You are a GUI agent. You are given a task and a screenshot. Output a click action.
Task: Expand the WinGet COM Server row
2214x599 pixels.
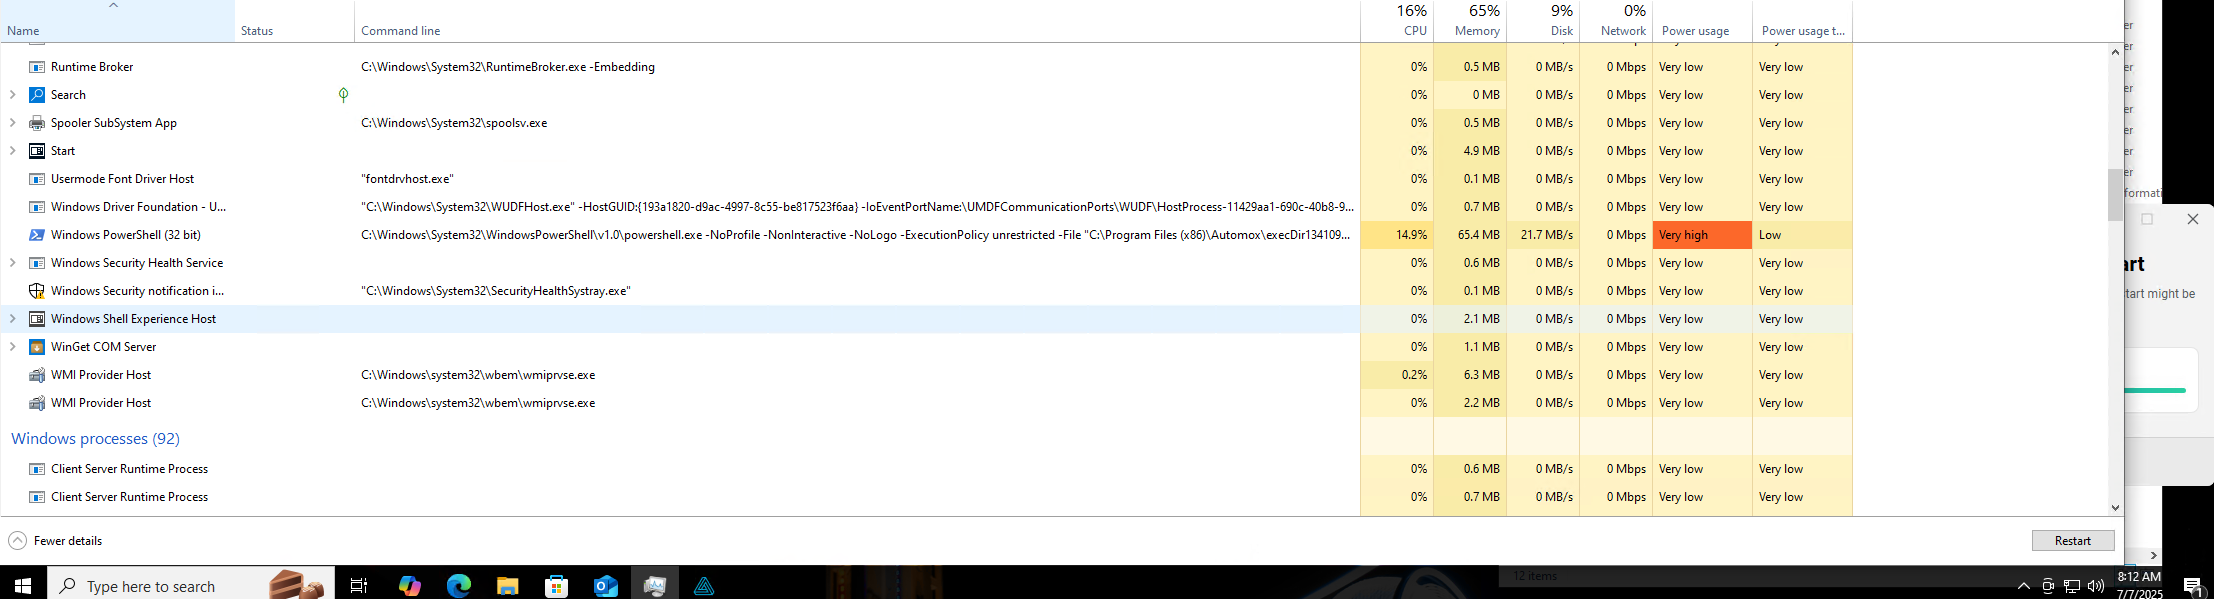coord(13,347)
